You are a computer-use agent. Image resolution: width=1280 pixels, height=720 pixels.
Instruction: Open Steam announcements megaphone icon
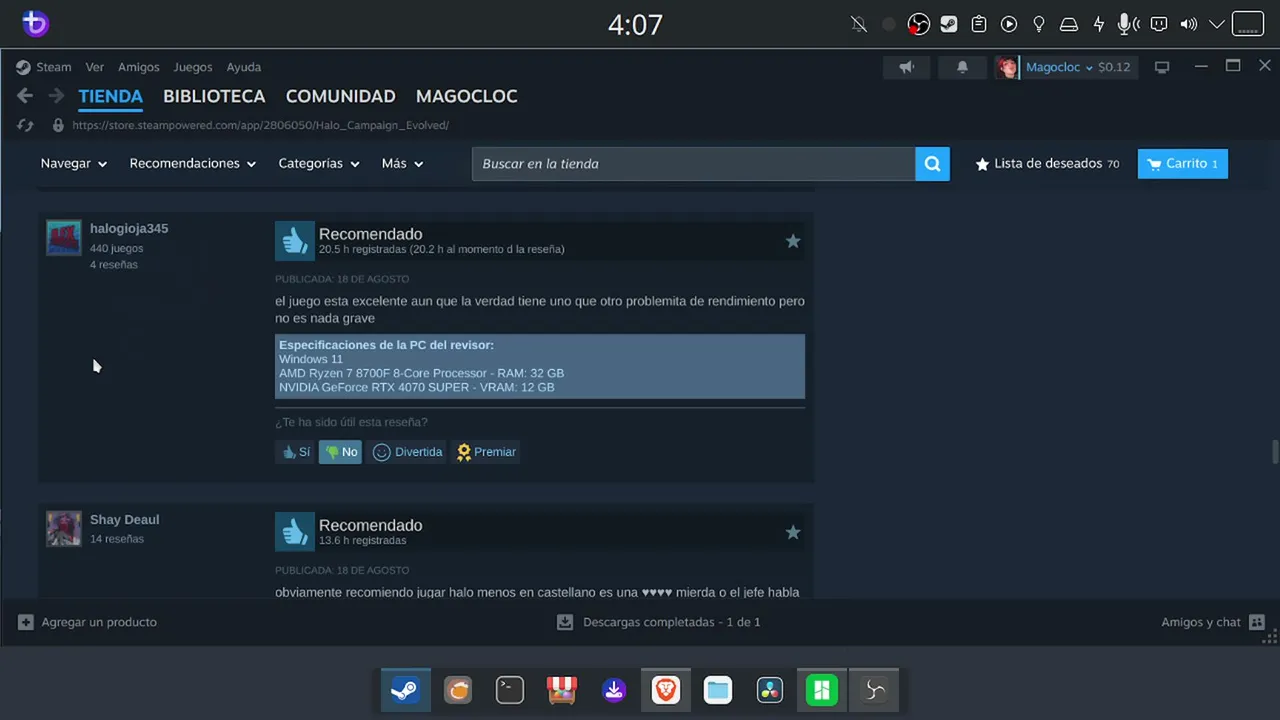906,67
